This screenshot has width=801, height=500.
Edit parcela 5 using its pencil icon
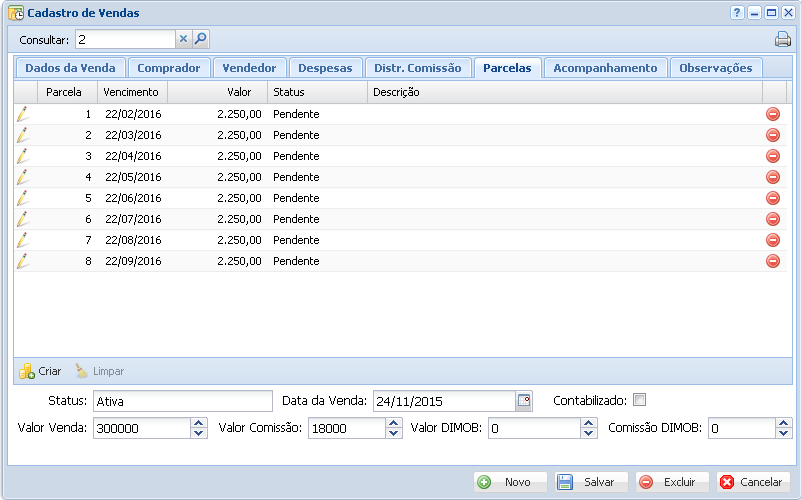(22, 198)
